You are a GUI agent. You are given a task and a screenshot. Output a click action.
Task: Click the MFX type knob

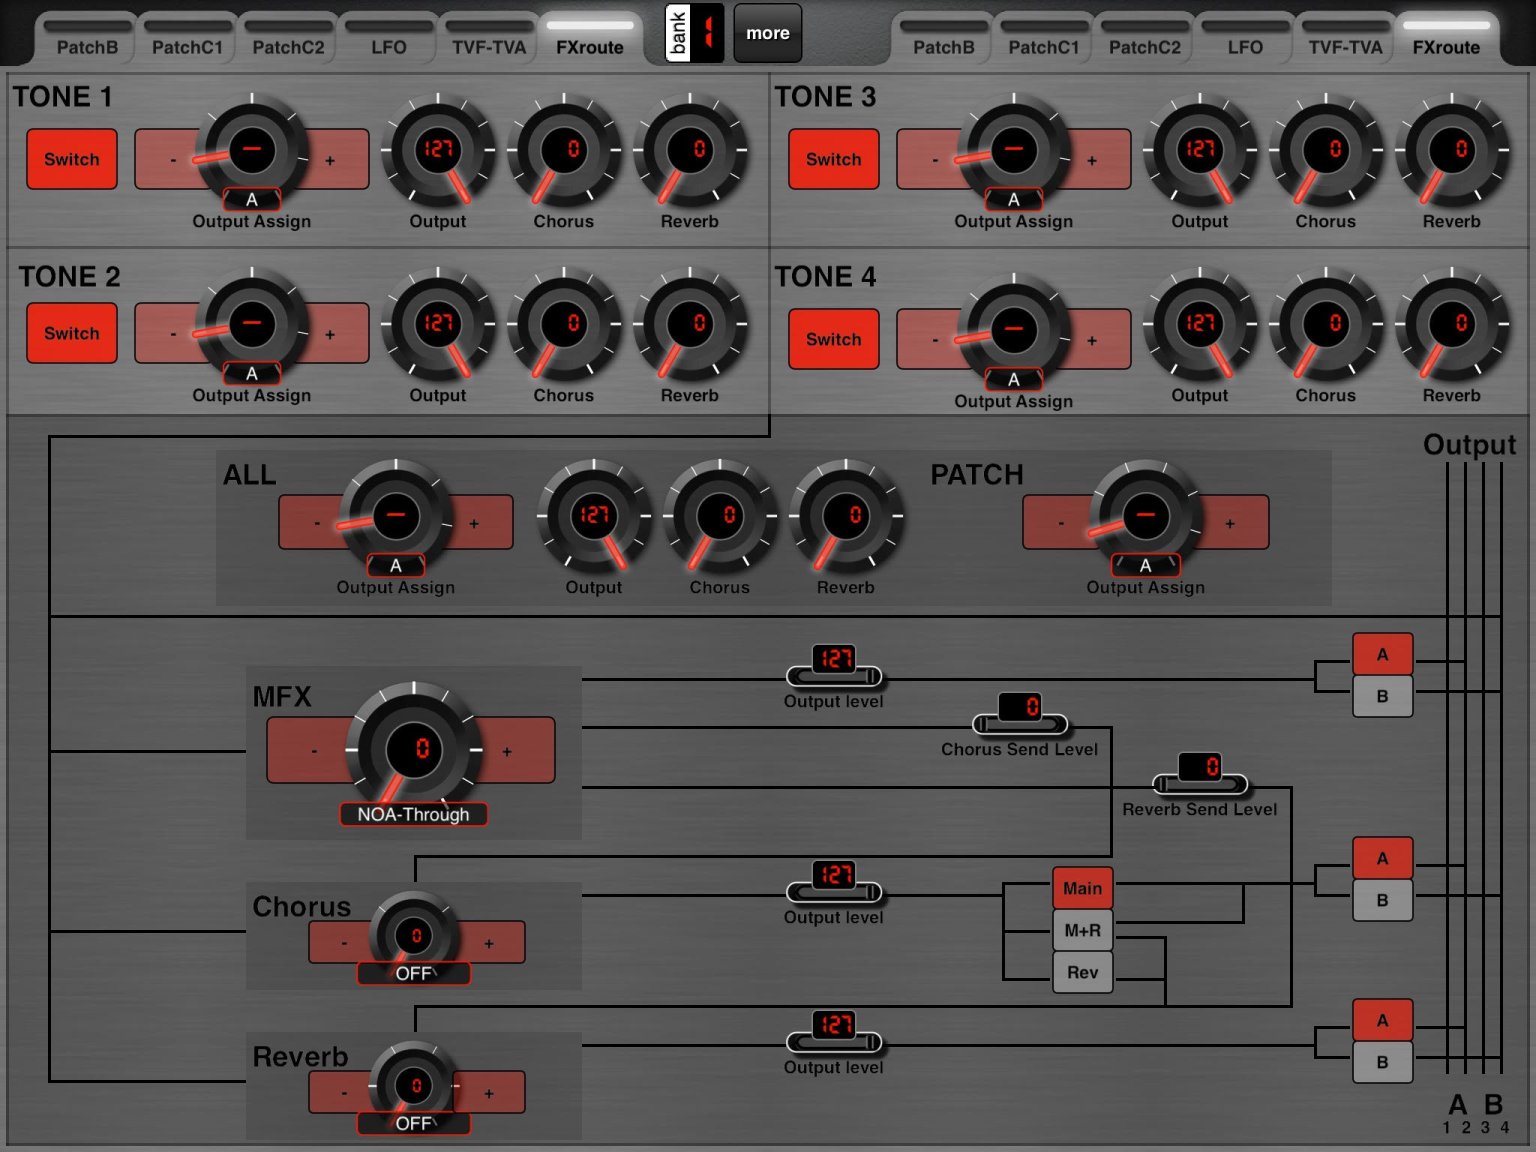click(x=414, y=748)
